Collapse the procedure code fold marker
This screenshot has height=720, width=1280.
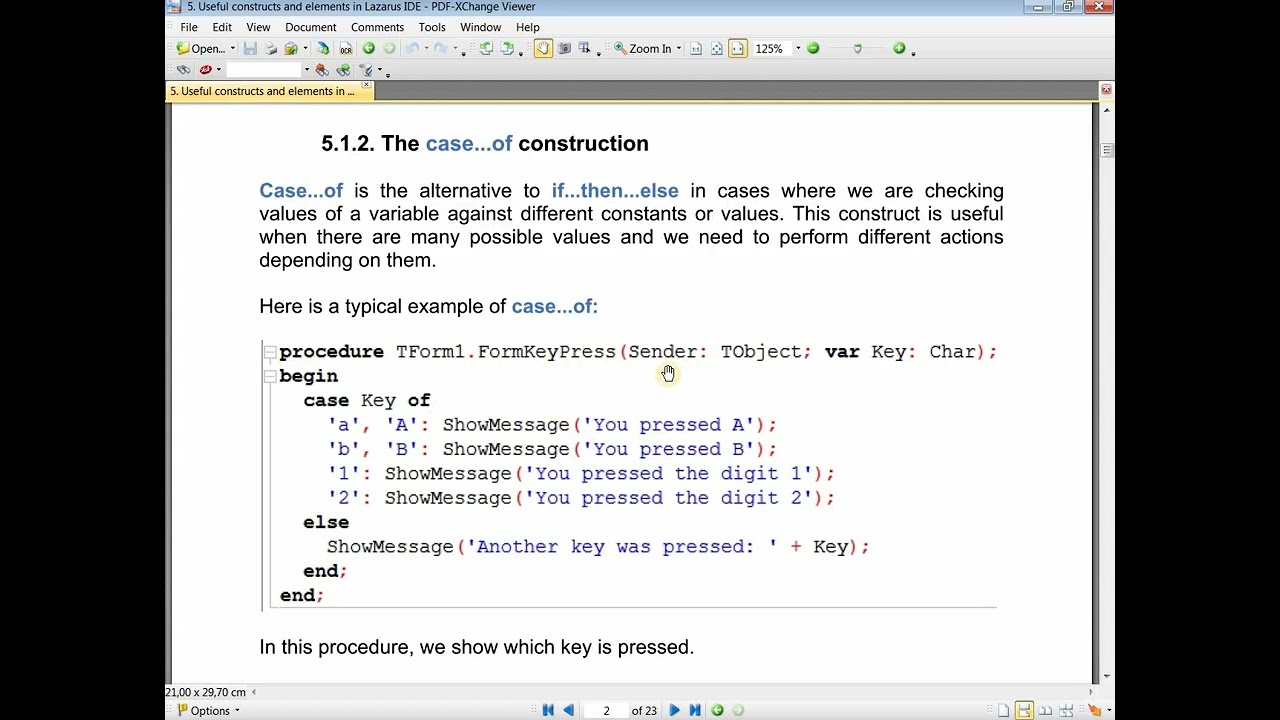[x=270, y=352]
